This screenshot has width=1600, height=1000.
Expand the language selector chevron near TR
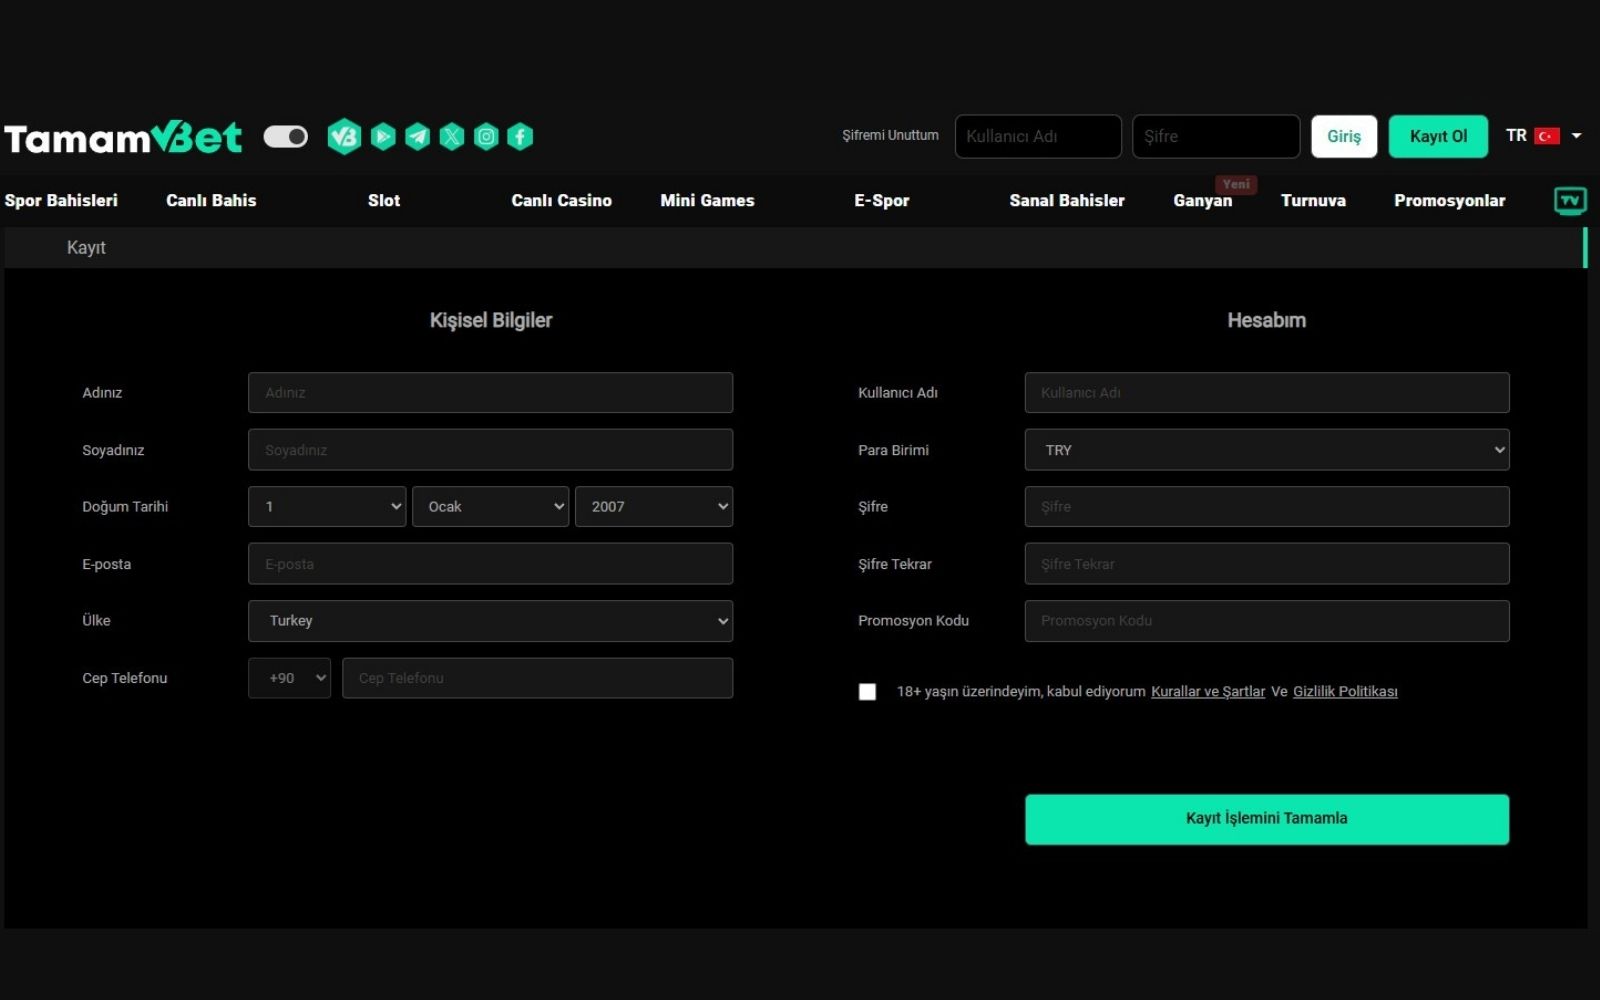click(1577, 135)
